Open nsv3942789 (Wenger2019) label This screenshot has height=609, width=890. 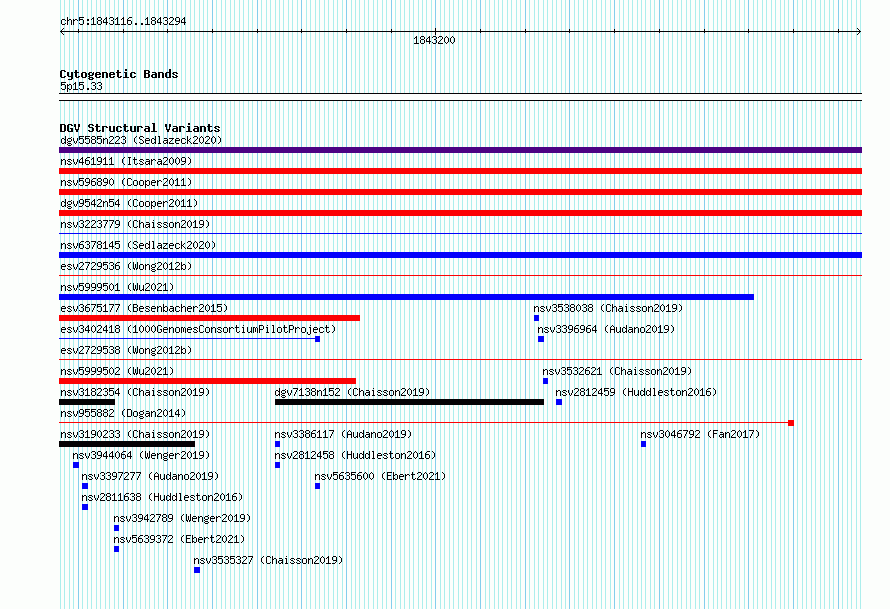tap(182, 518)
